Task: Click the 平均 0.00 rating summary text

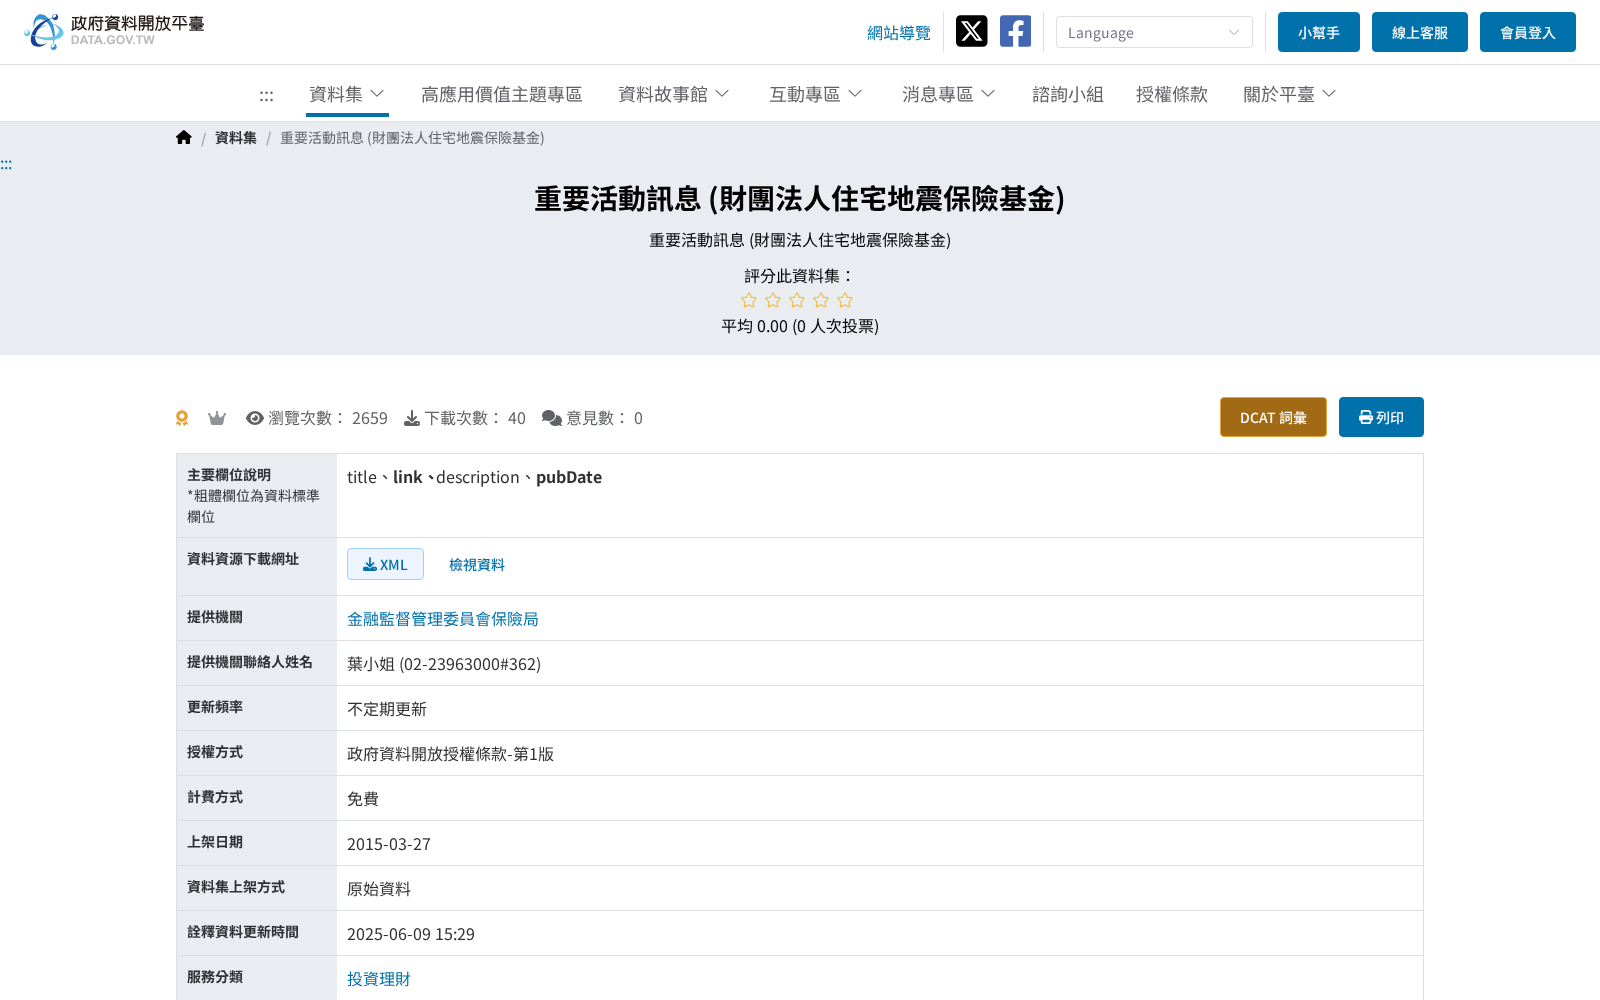Action: pyautogui.click(x=800, y=326)
